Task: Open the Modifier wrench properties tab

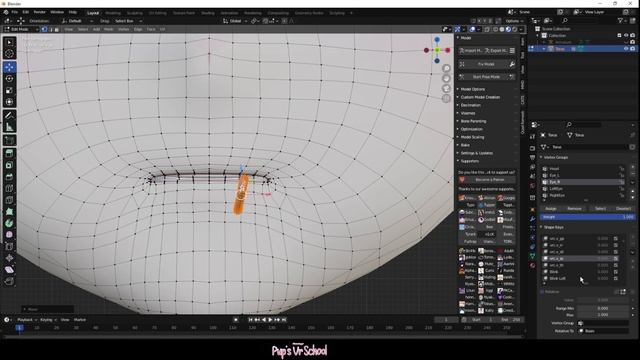Action: (x=533, y=219)
